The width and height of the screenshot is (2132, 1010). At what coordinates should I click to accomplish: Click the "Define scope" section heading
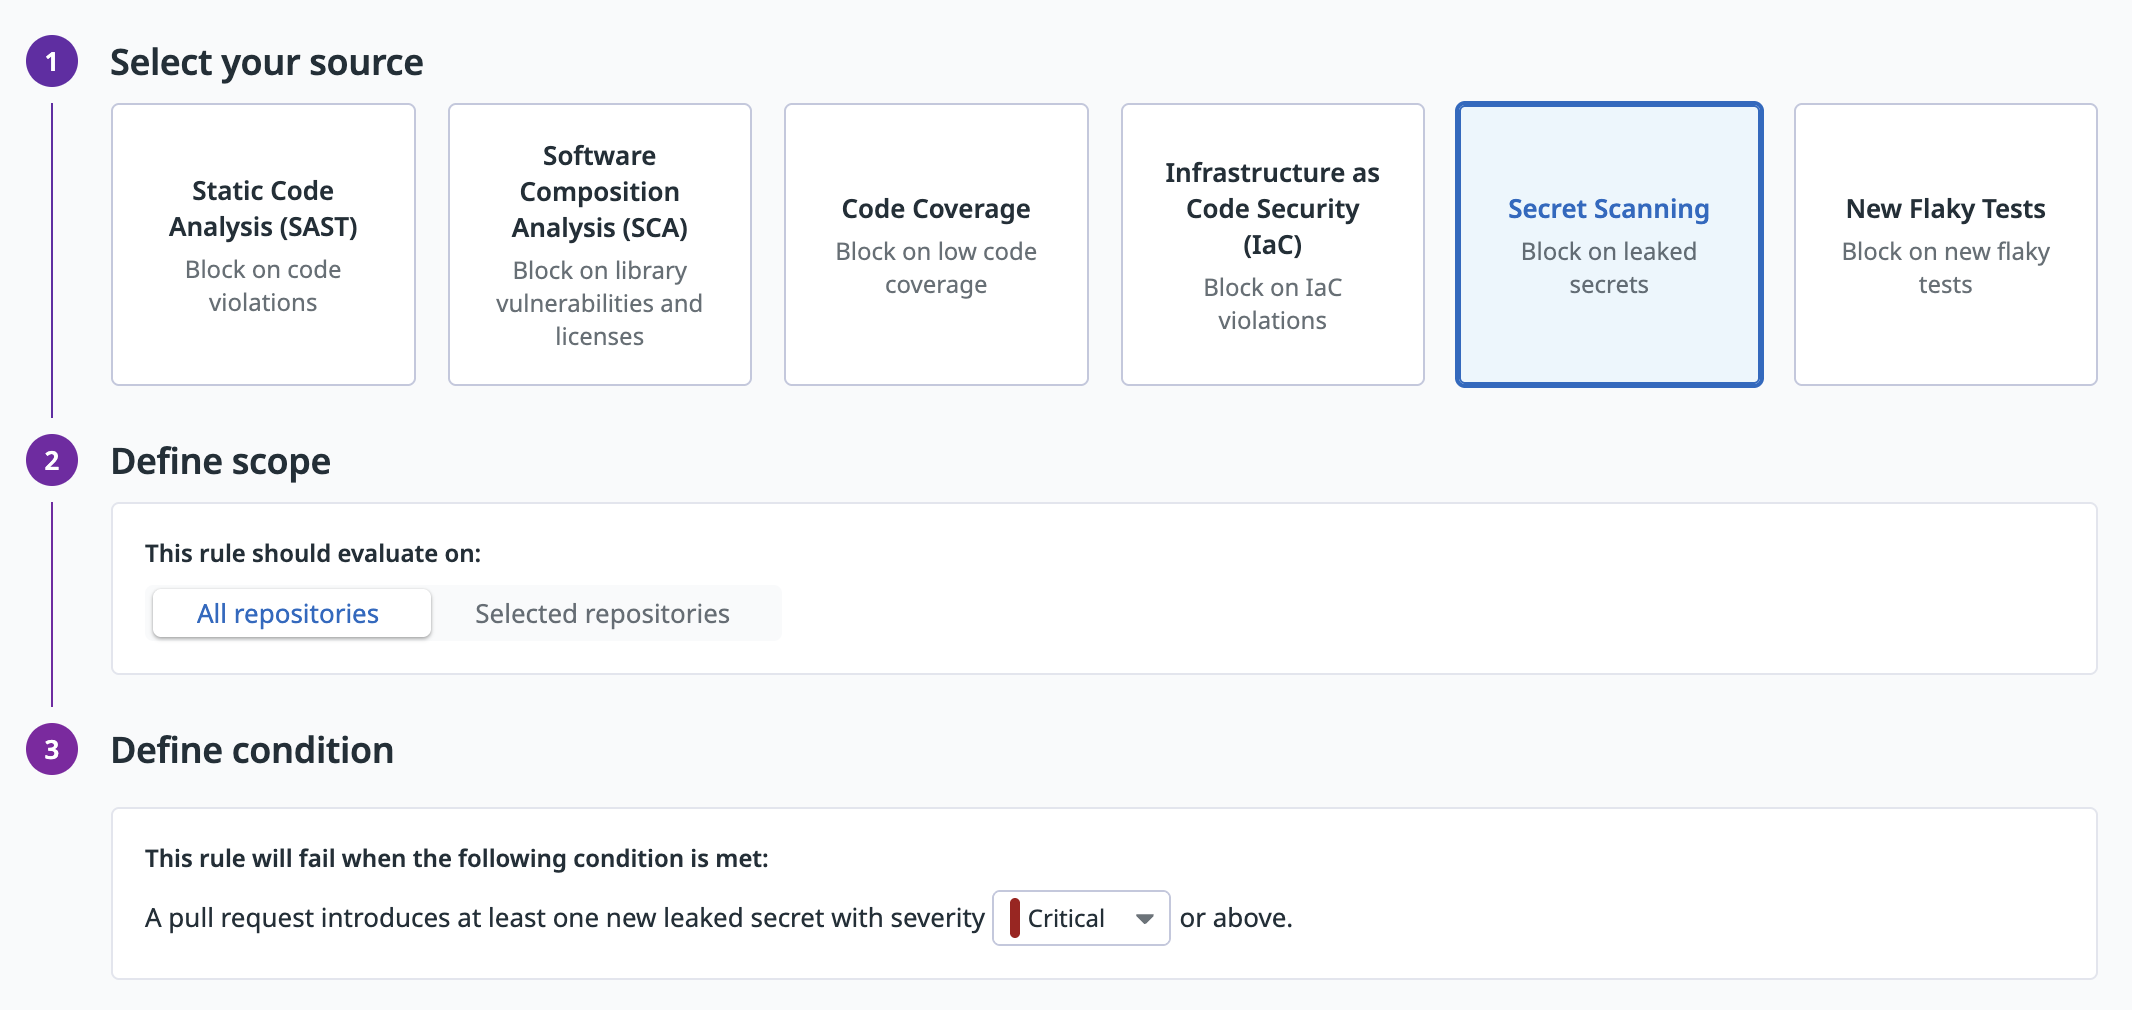[221, 461]
